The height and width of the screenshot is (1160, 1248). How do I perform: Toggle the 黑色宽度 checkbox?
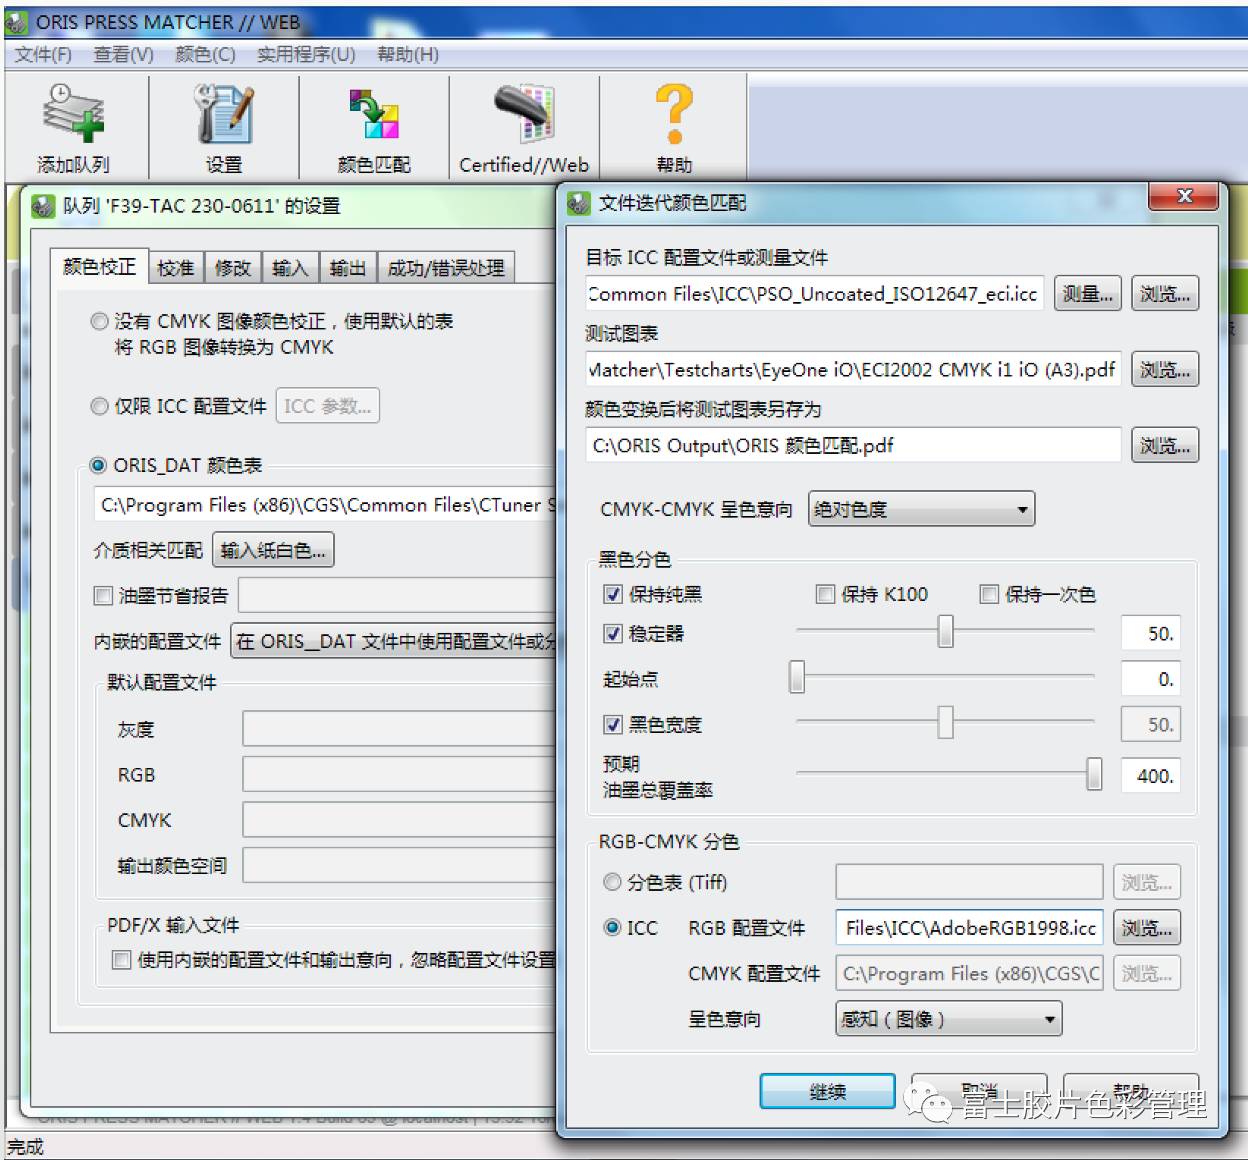pyautogui.click(x=613, y=724)
